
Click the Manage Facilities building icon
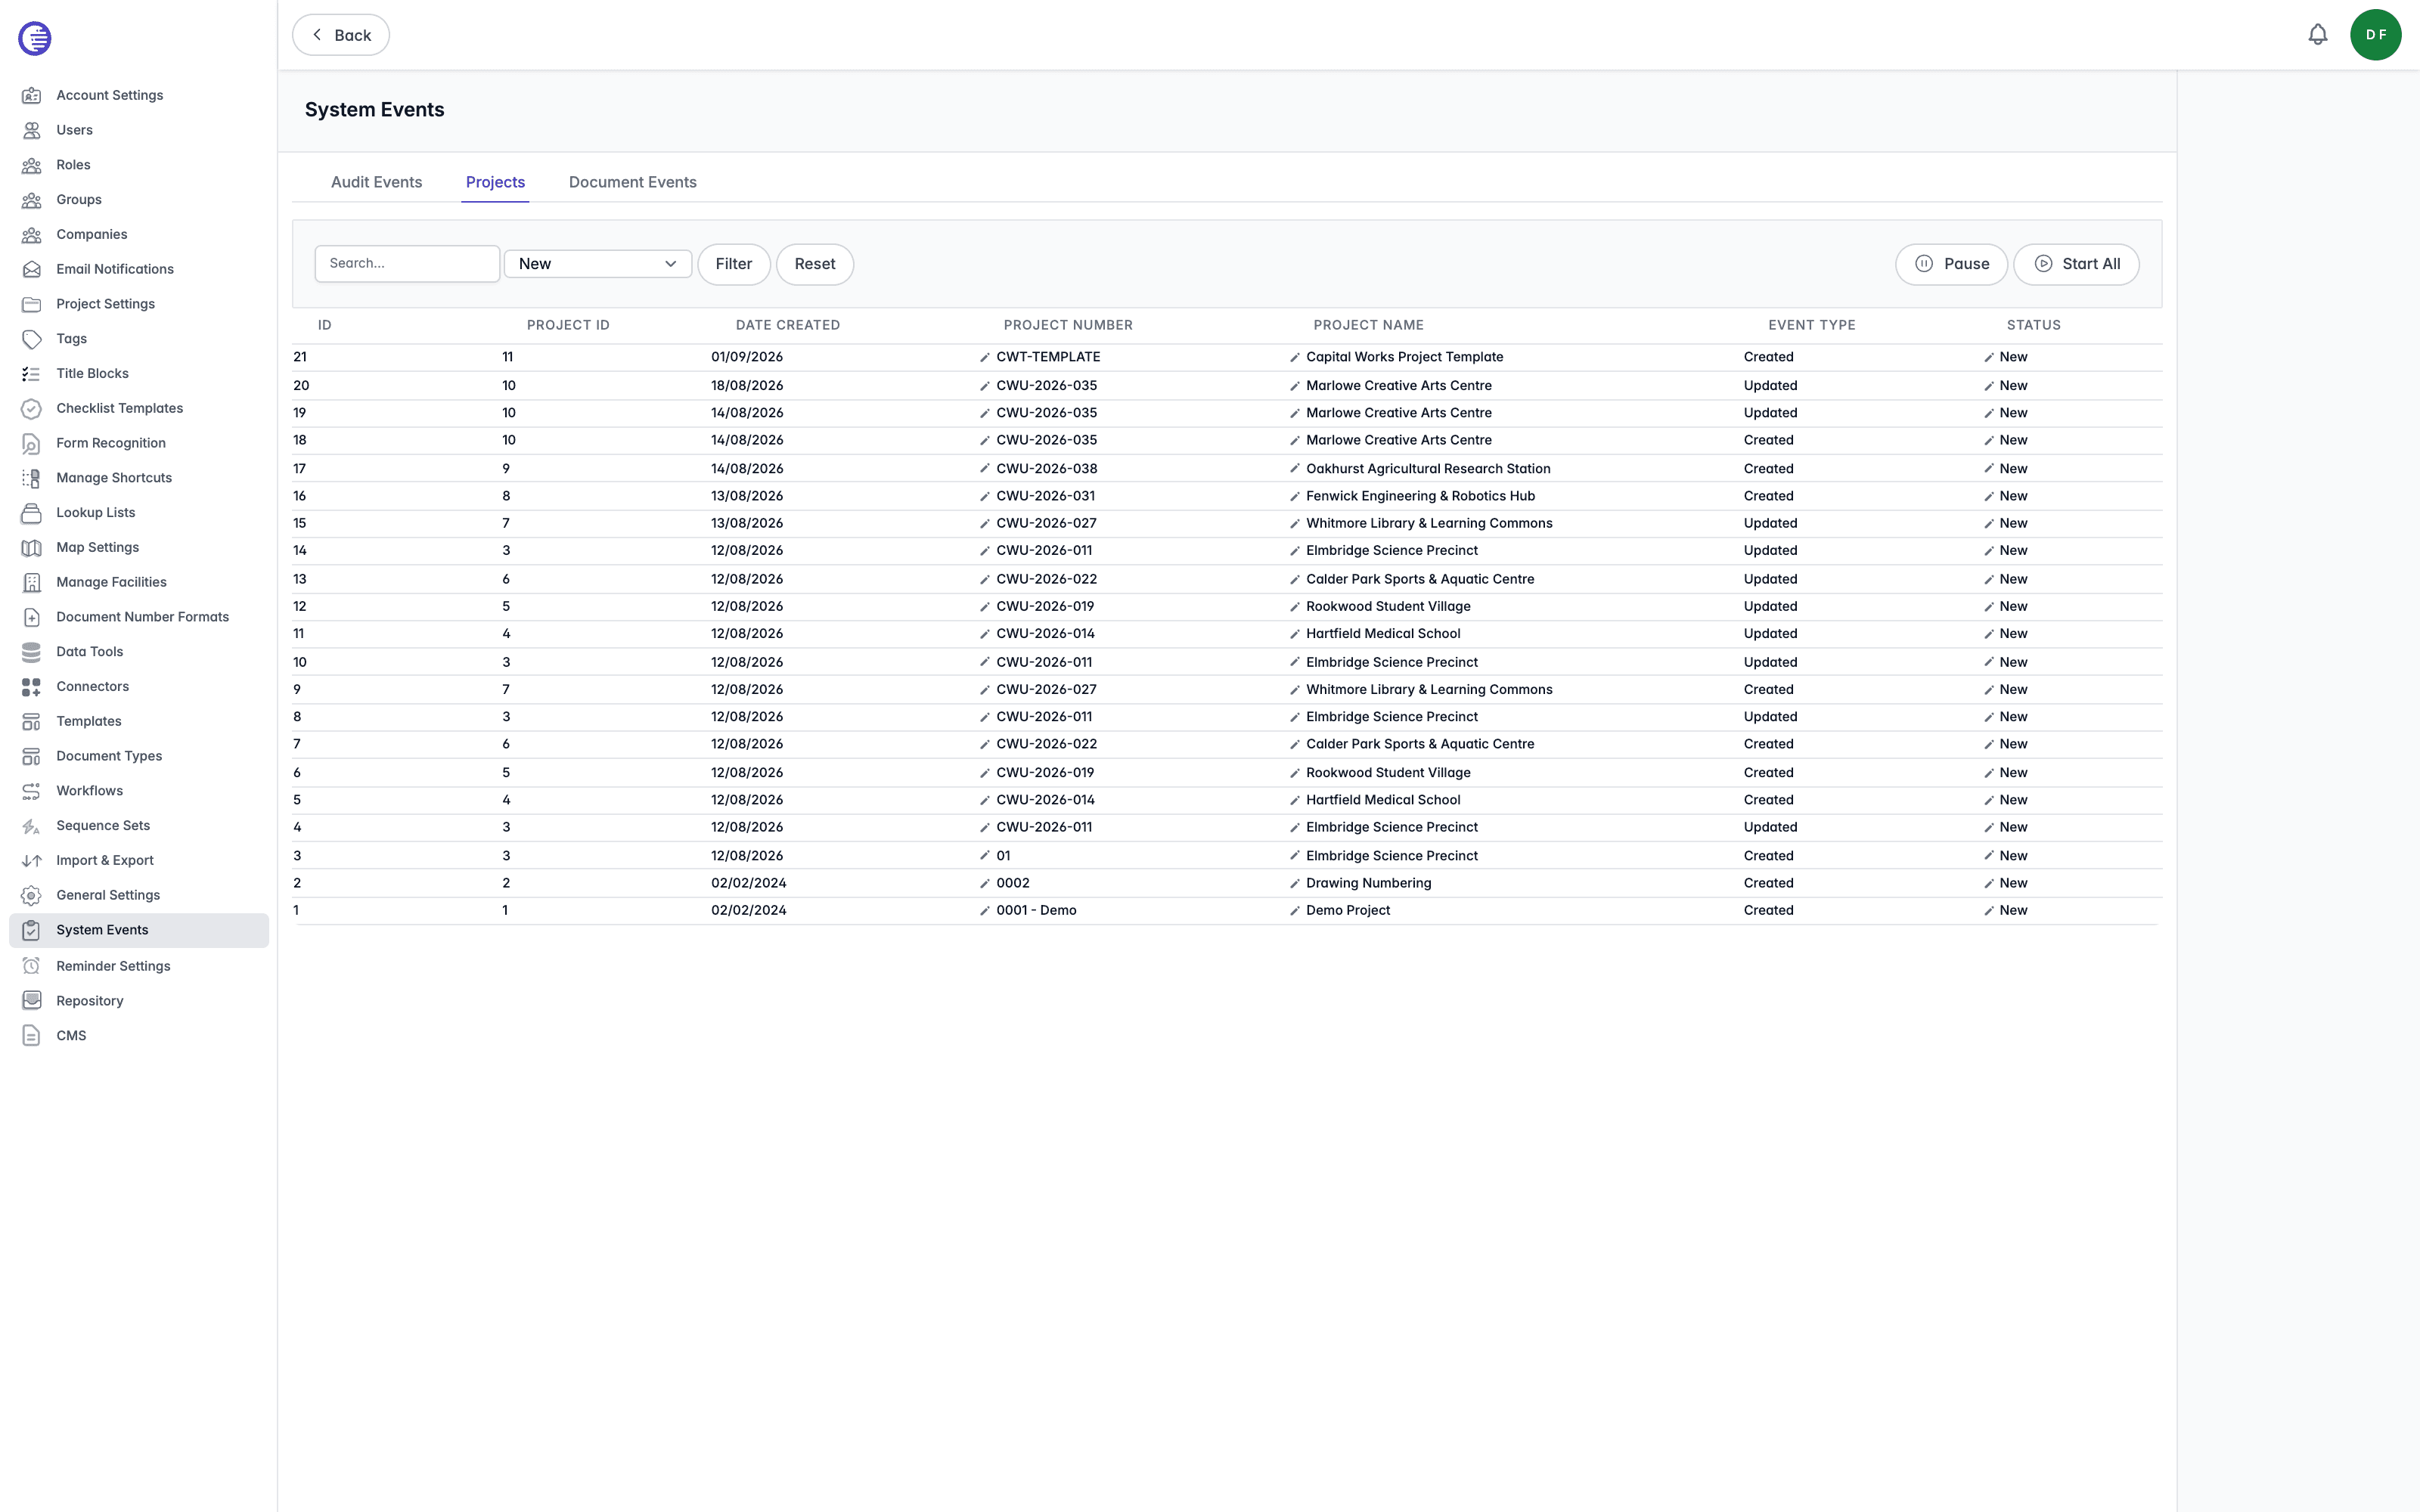[32, 582]
